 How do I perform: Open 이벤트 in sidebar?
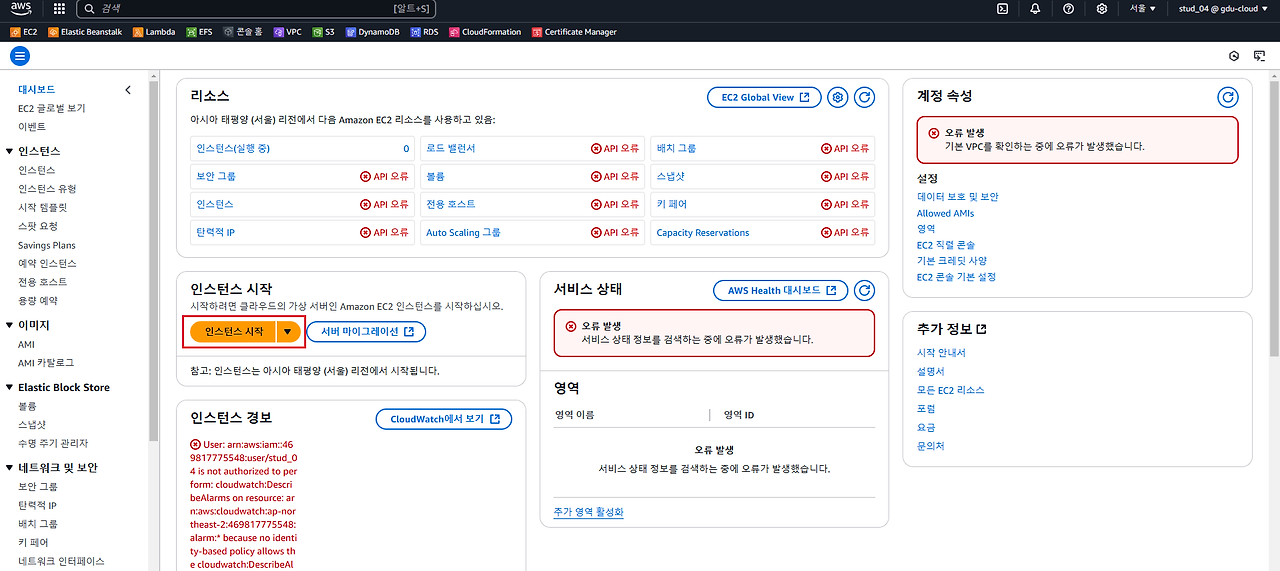point(32,127)
